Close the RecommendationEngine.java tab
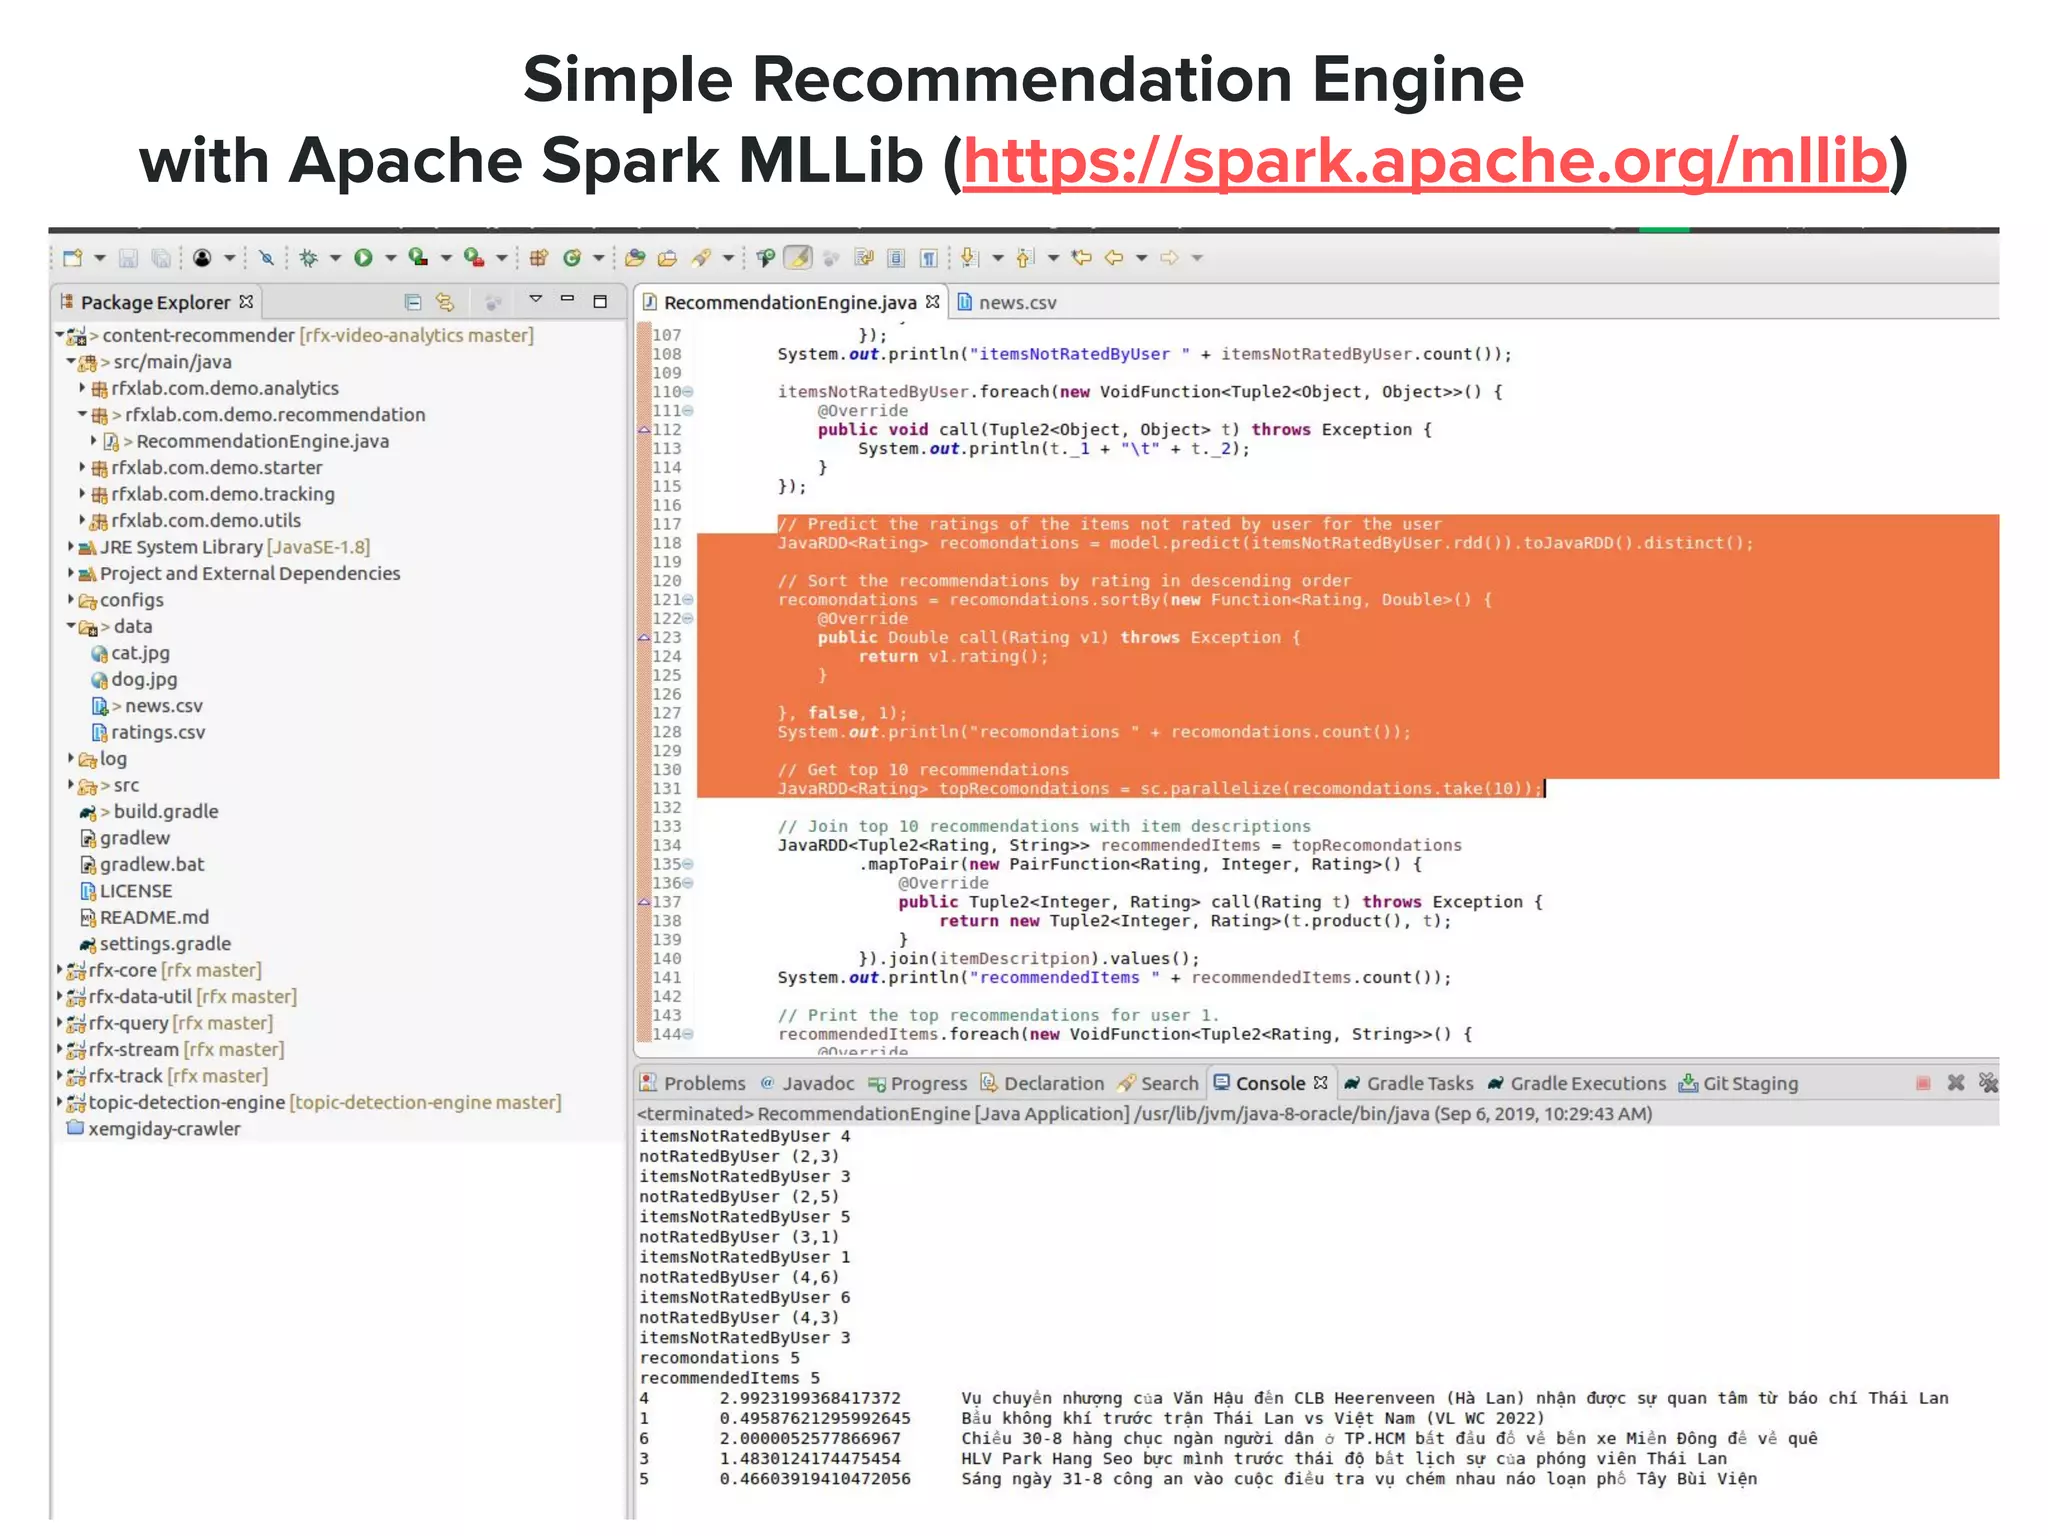Screen dimensions: 2048x1536 coord(933,301)
